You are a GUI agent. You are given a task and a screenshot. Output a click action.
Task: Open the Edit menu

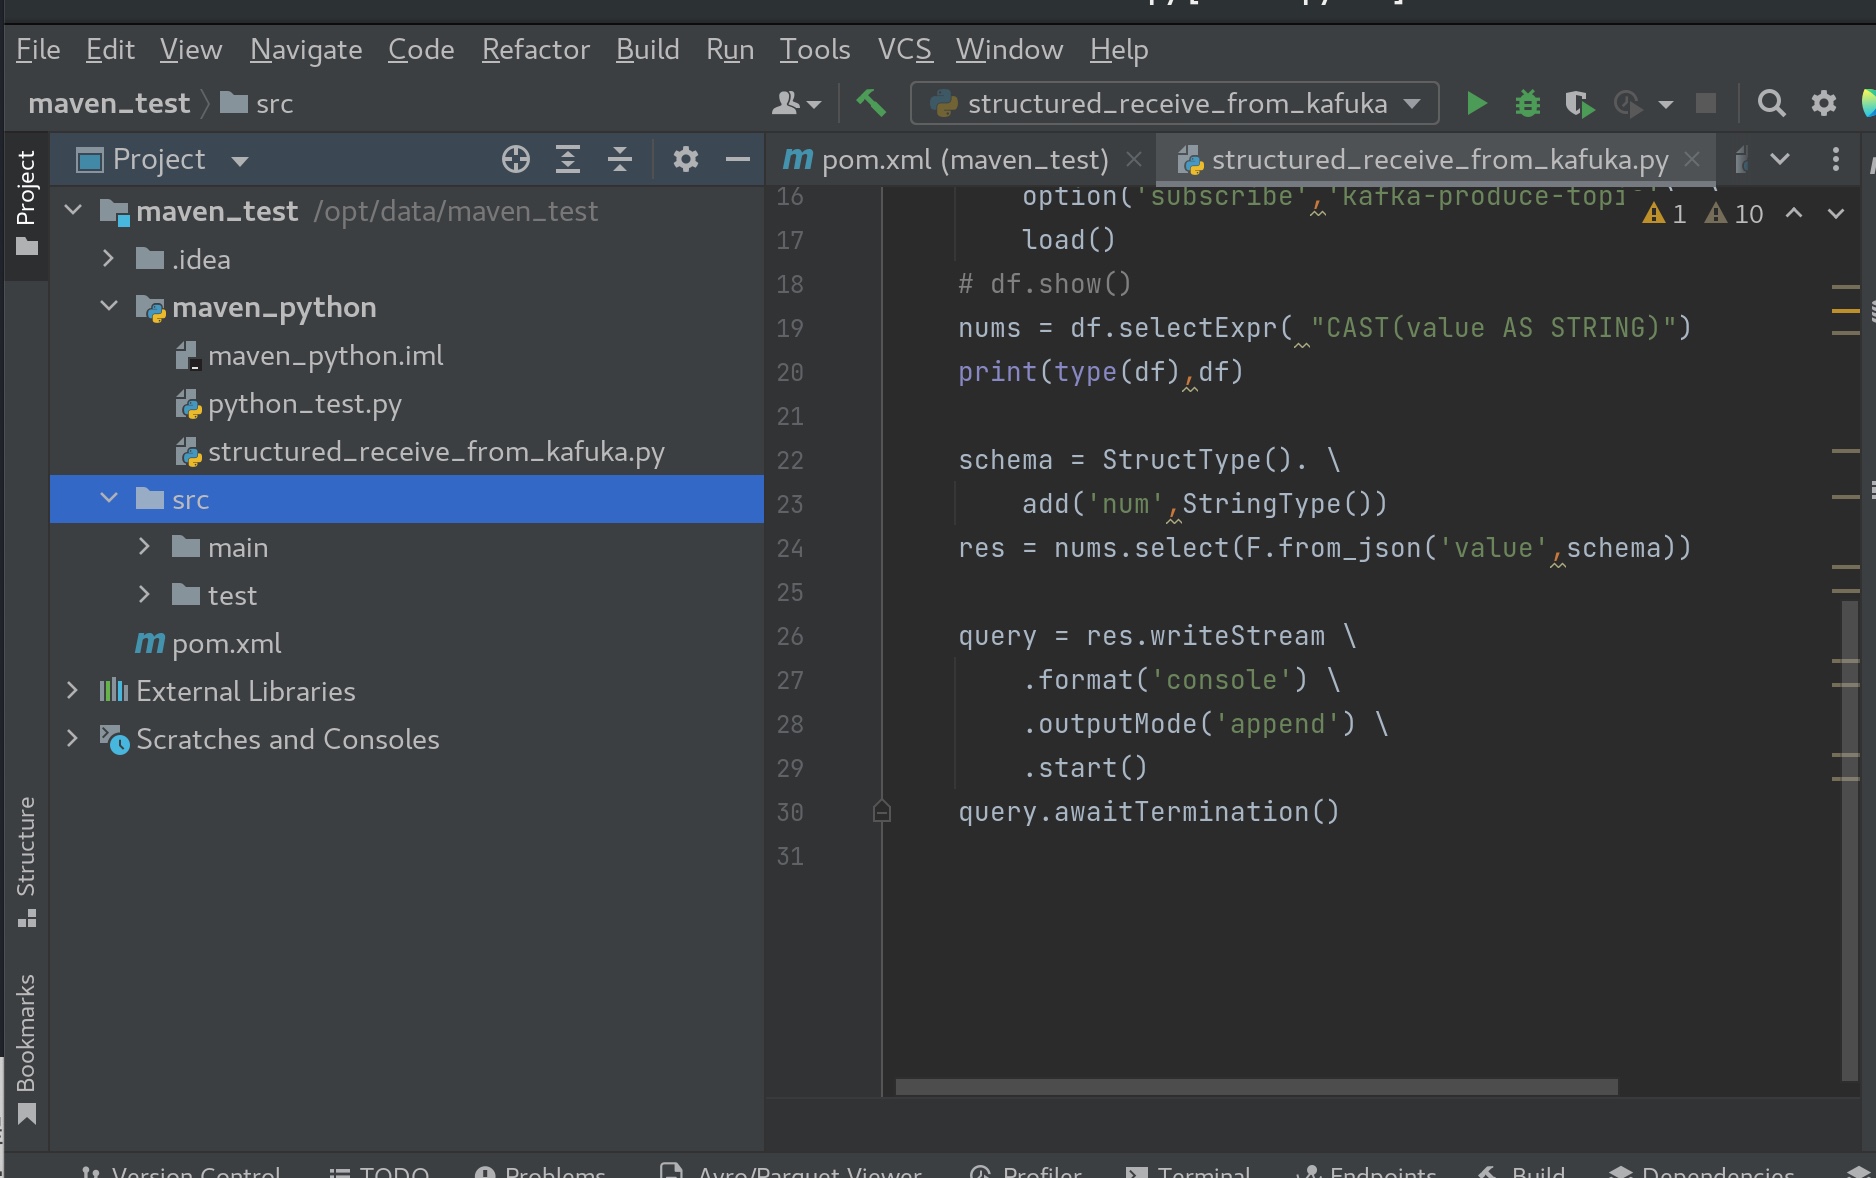pyautogui.click(x=110, y=49)
